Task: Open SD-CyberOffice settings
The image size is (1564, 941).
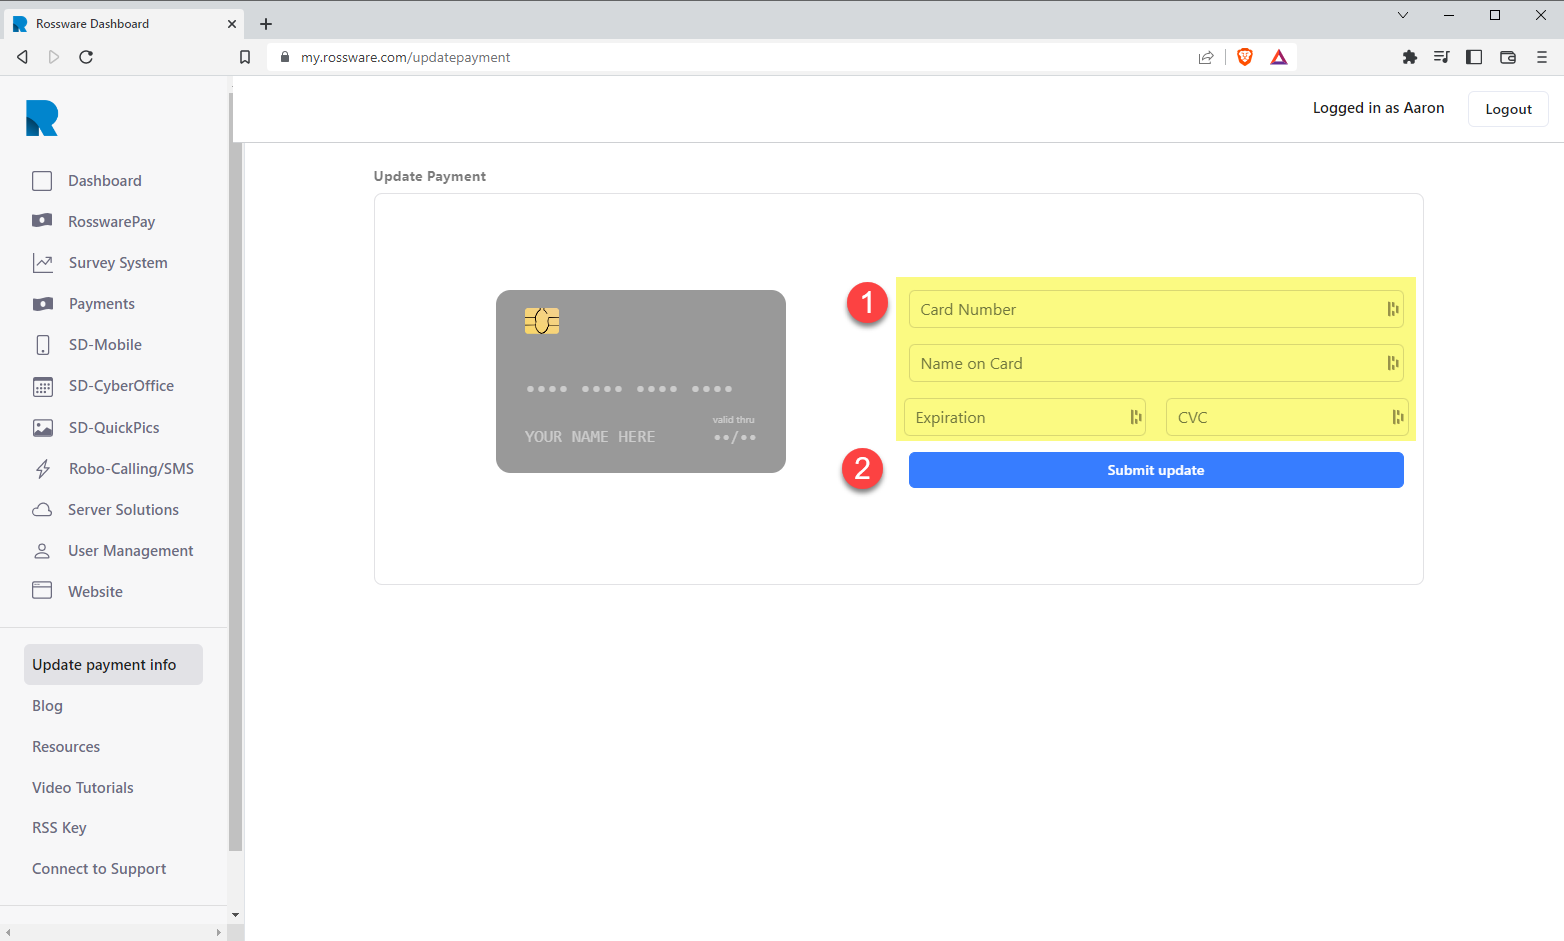Action: point(121,385)
